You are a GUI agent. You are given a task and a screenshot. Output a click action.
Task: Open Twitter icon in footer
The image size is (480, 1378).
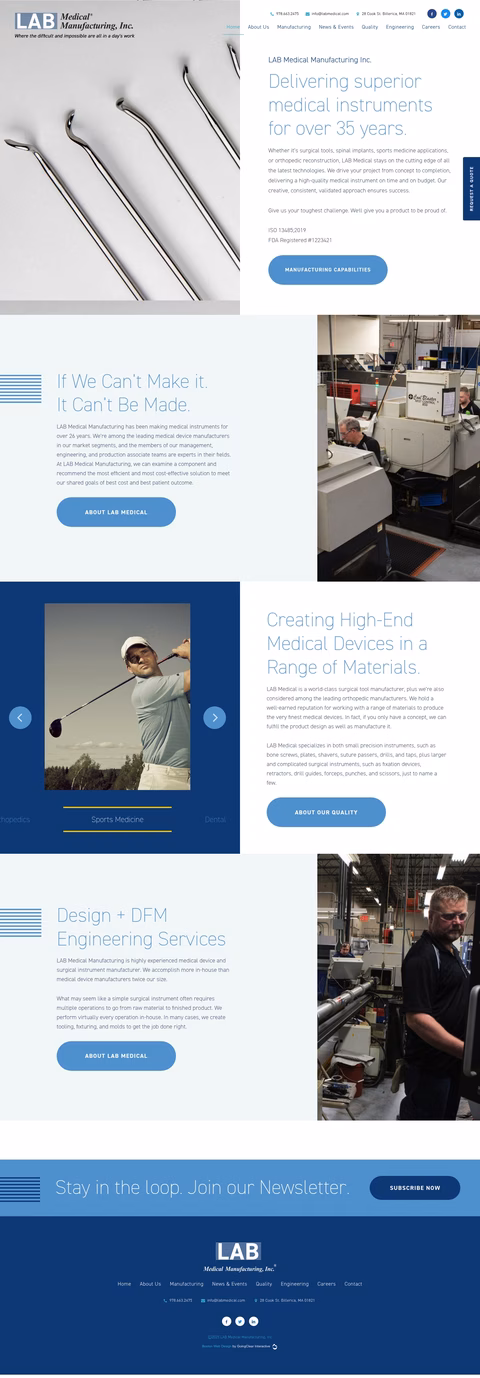coord(240,1321)
